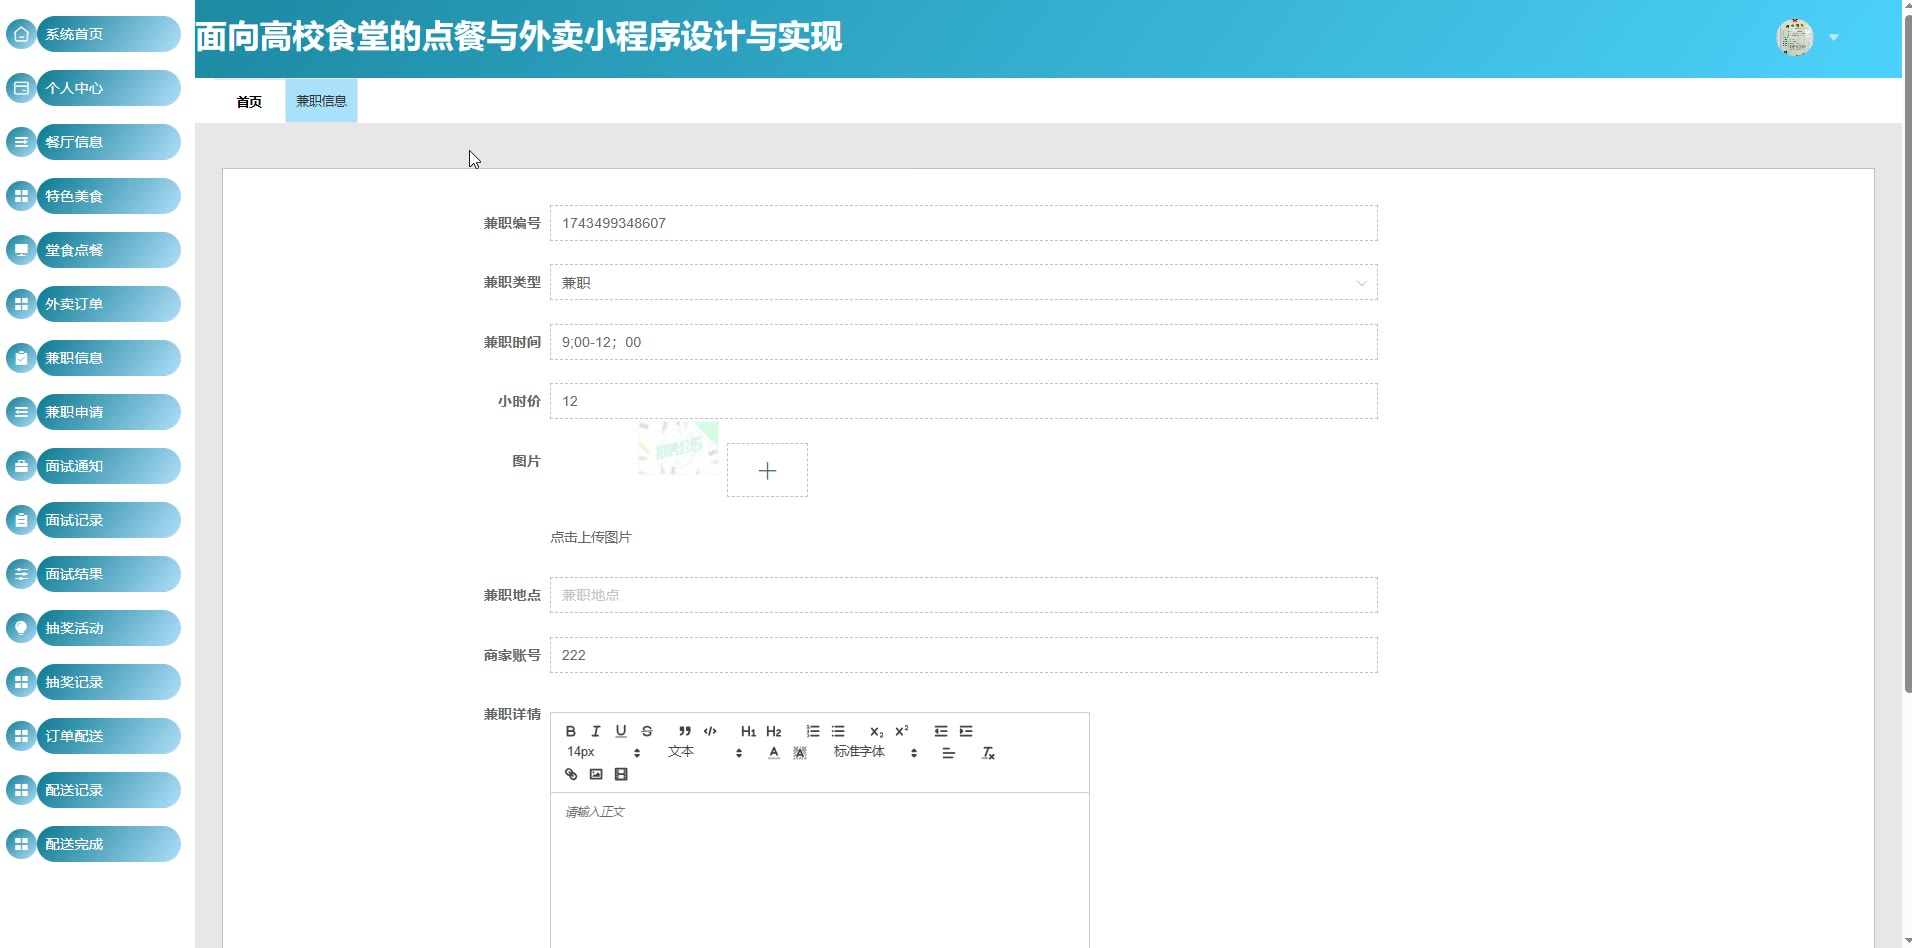Image resolution: width=1912 pixels, height=948 pixels.
Task: Click the 点击上传图片 hint text
Action: click(591, 537)
